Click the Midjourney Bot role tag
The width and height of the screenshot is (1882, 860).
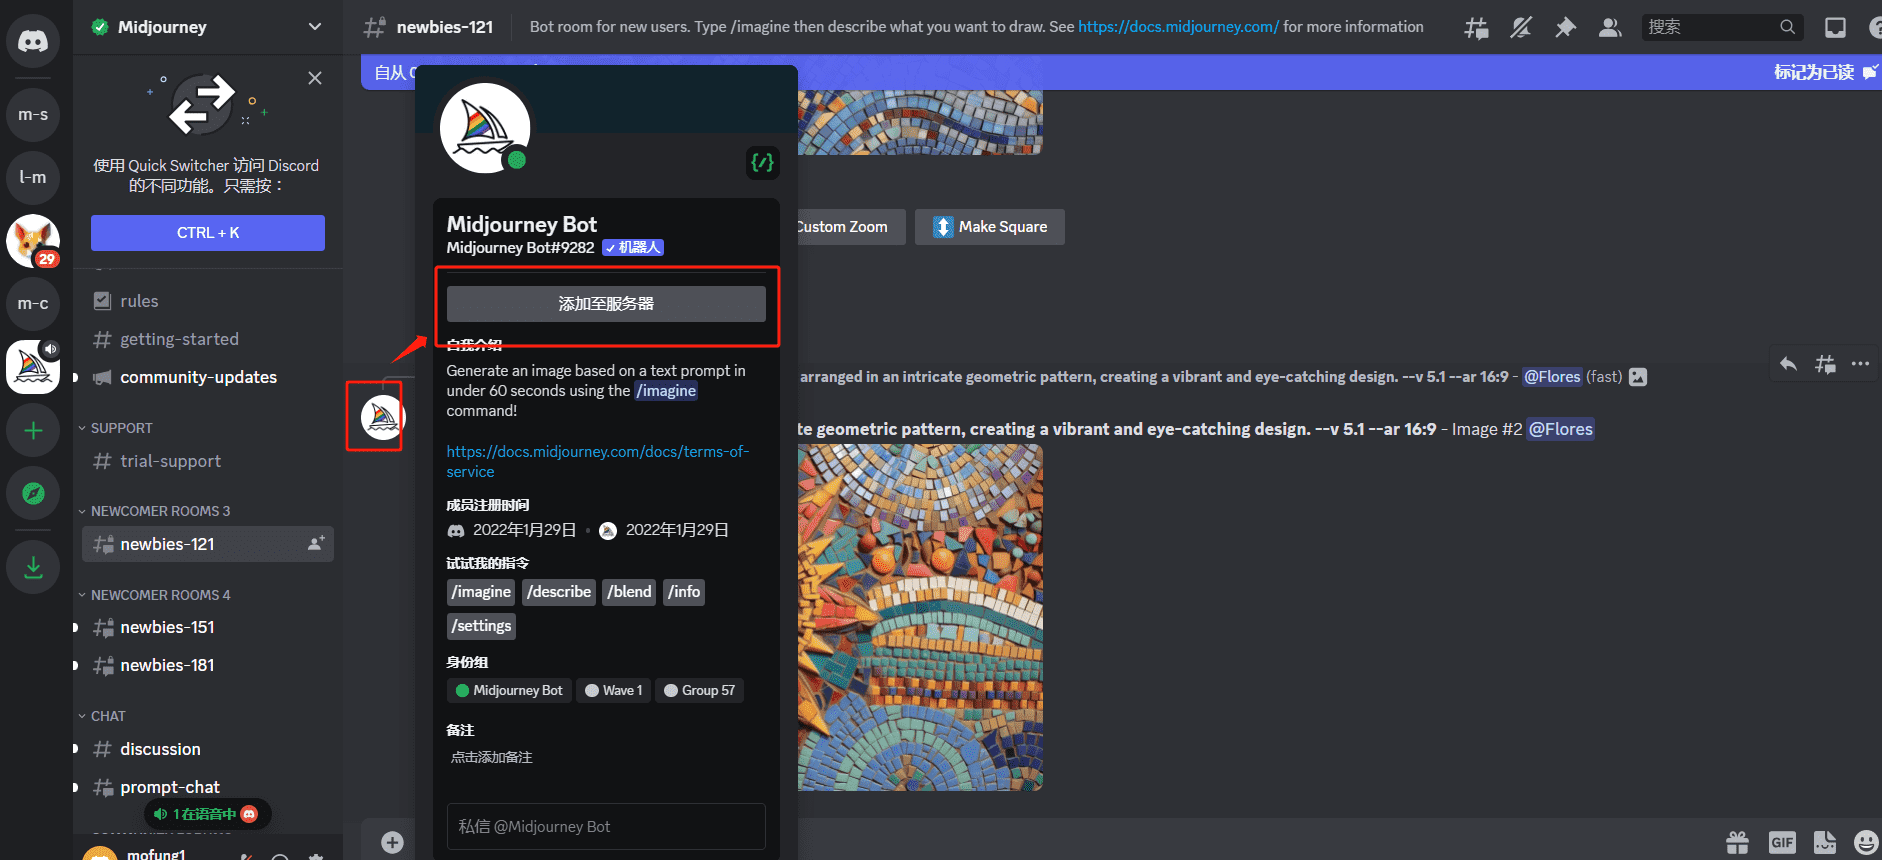pos(509,690)
